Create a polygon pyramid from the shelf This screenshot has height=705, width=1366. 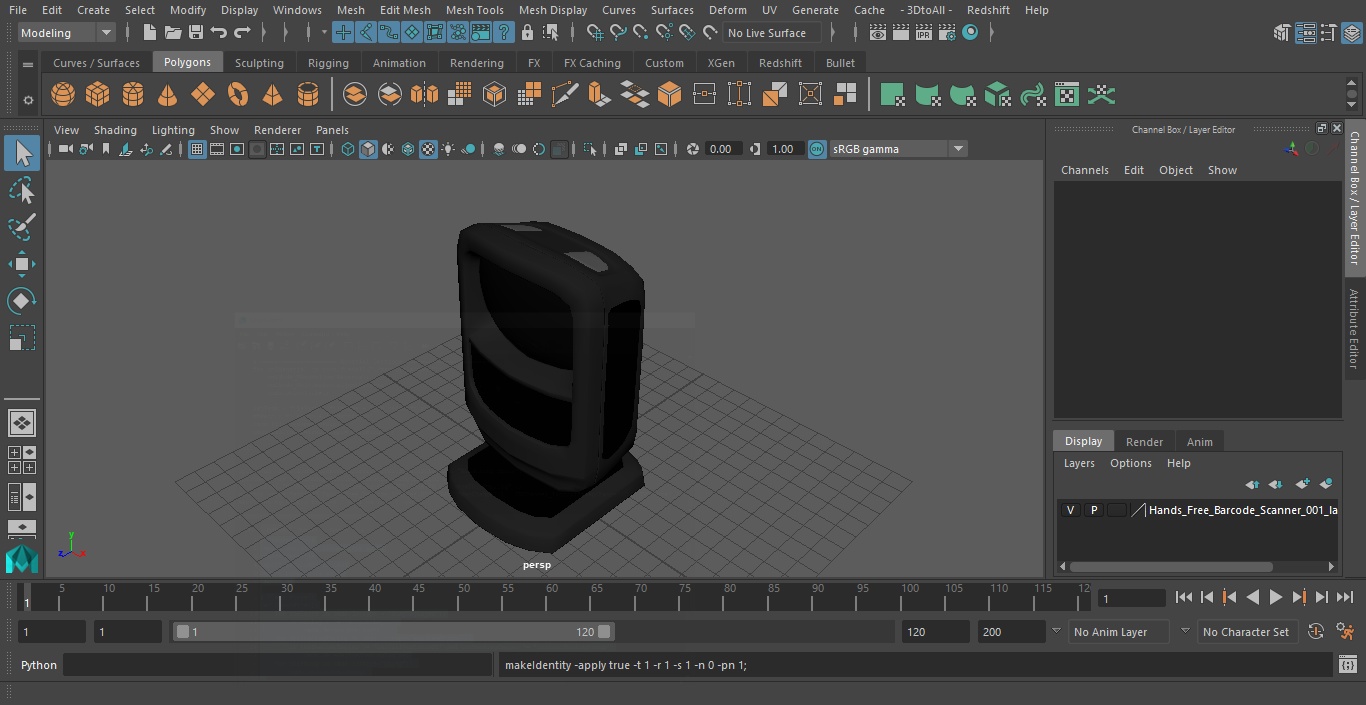click(x=272, y=95)
